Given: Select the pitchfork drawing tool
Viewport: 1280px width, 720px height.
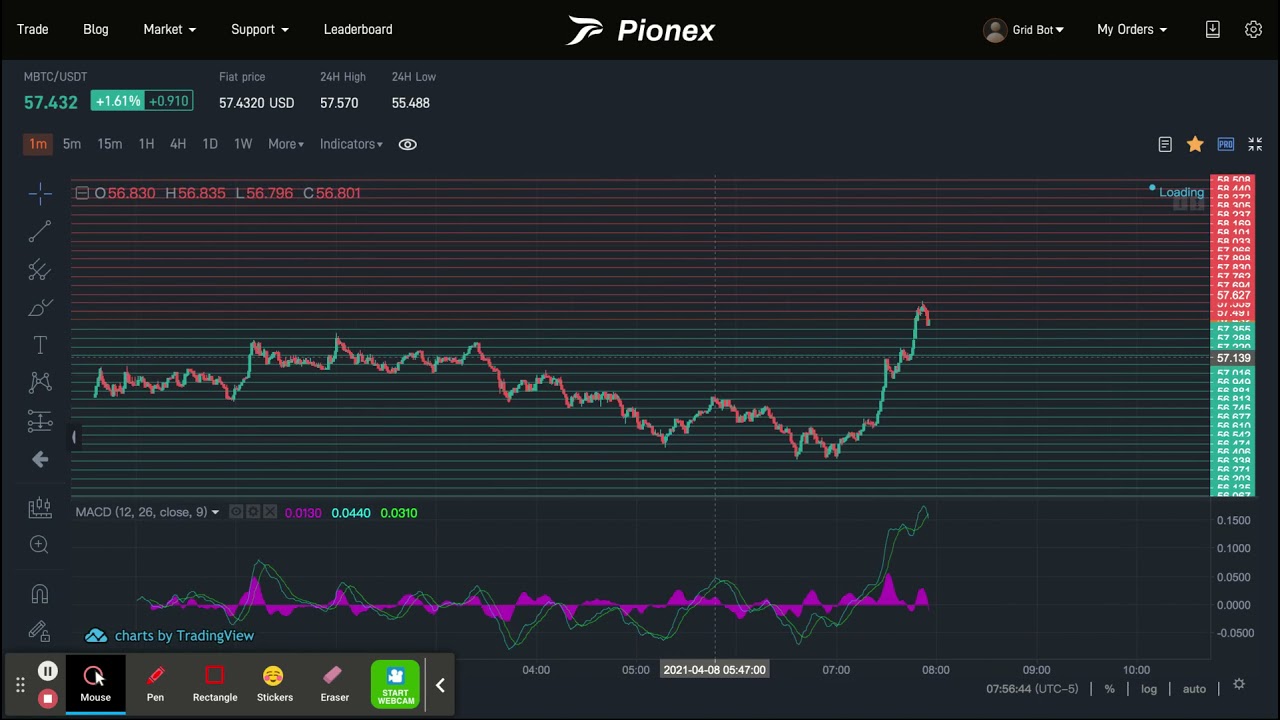Looking at the screenshot, I should 40,270.
